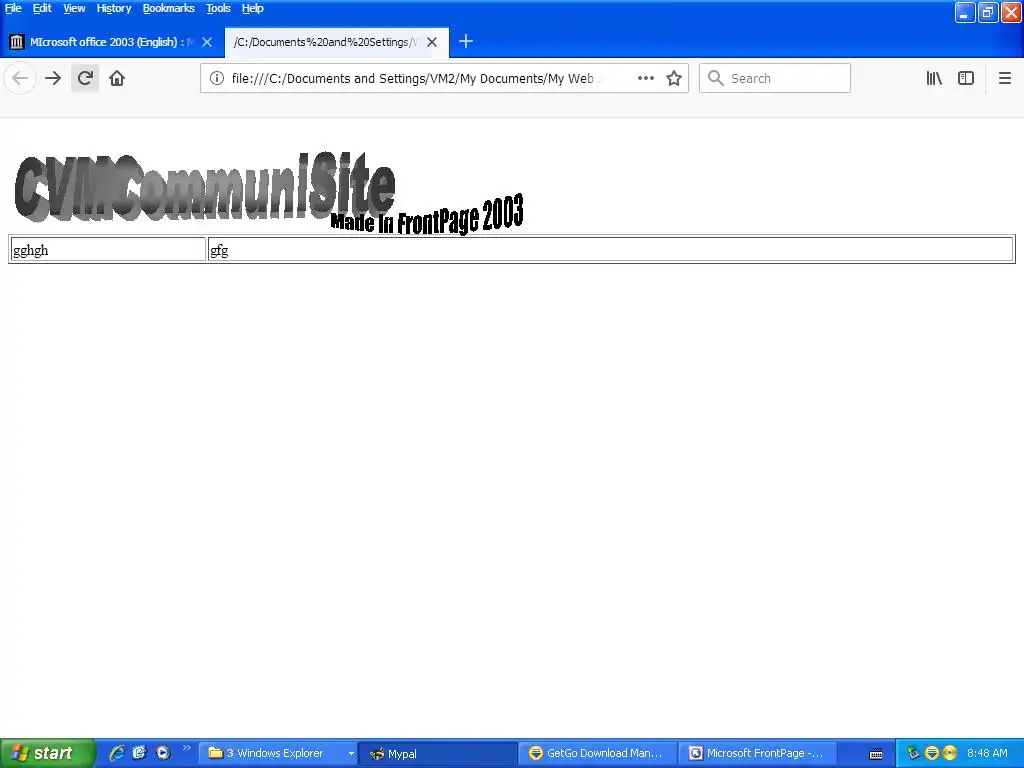Open the Tools menu
Screen dimensions: 1024x768
point(218,8)
